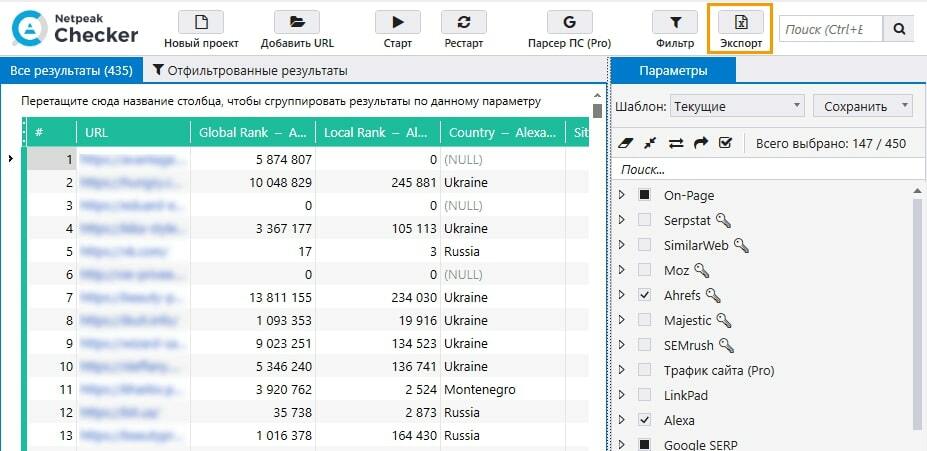Open the Сохранить dropdown arrow
The image size is (927, 451).
click(x=905, y=105)
